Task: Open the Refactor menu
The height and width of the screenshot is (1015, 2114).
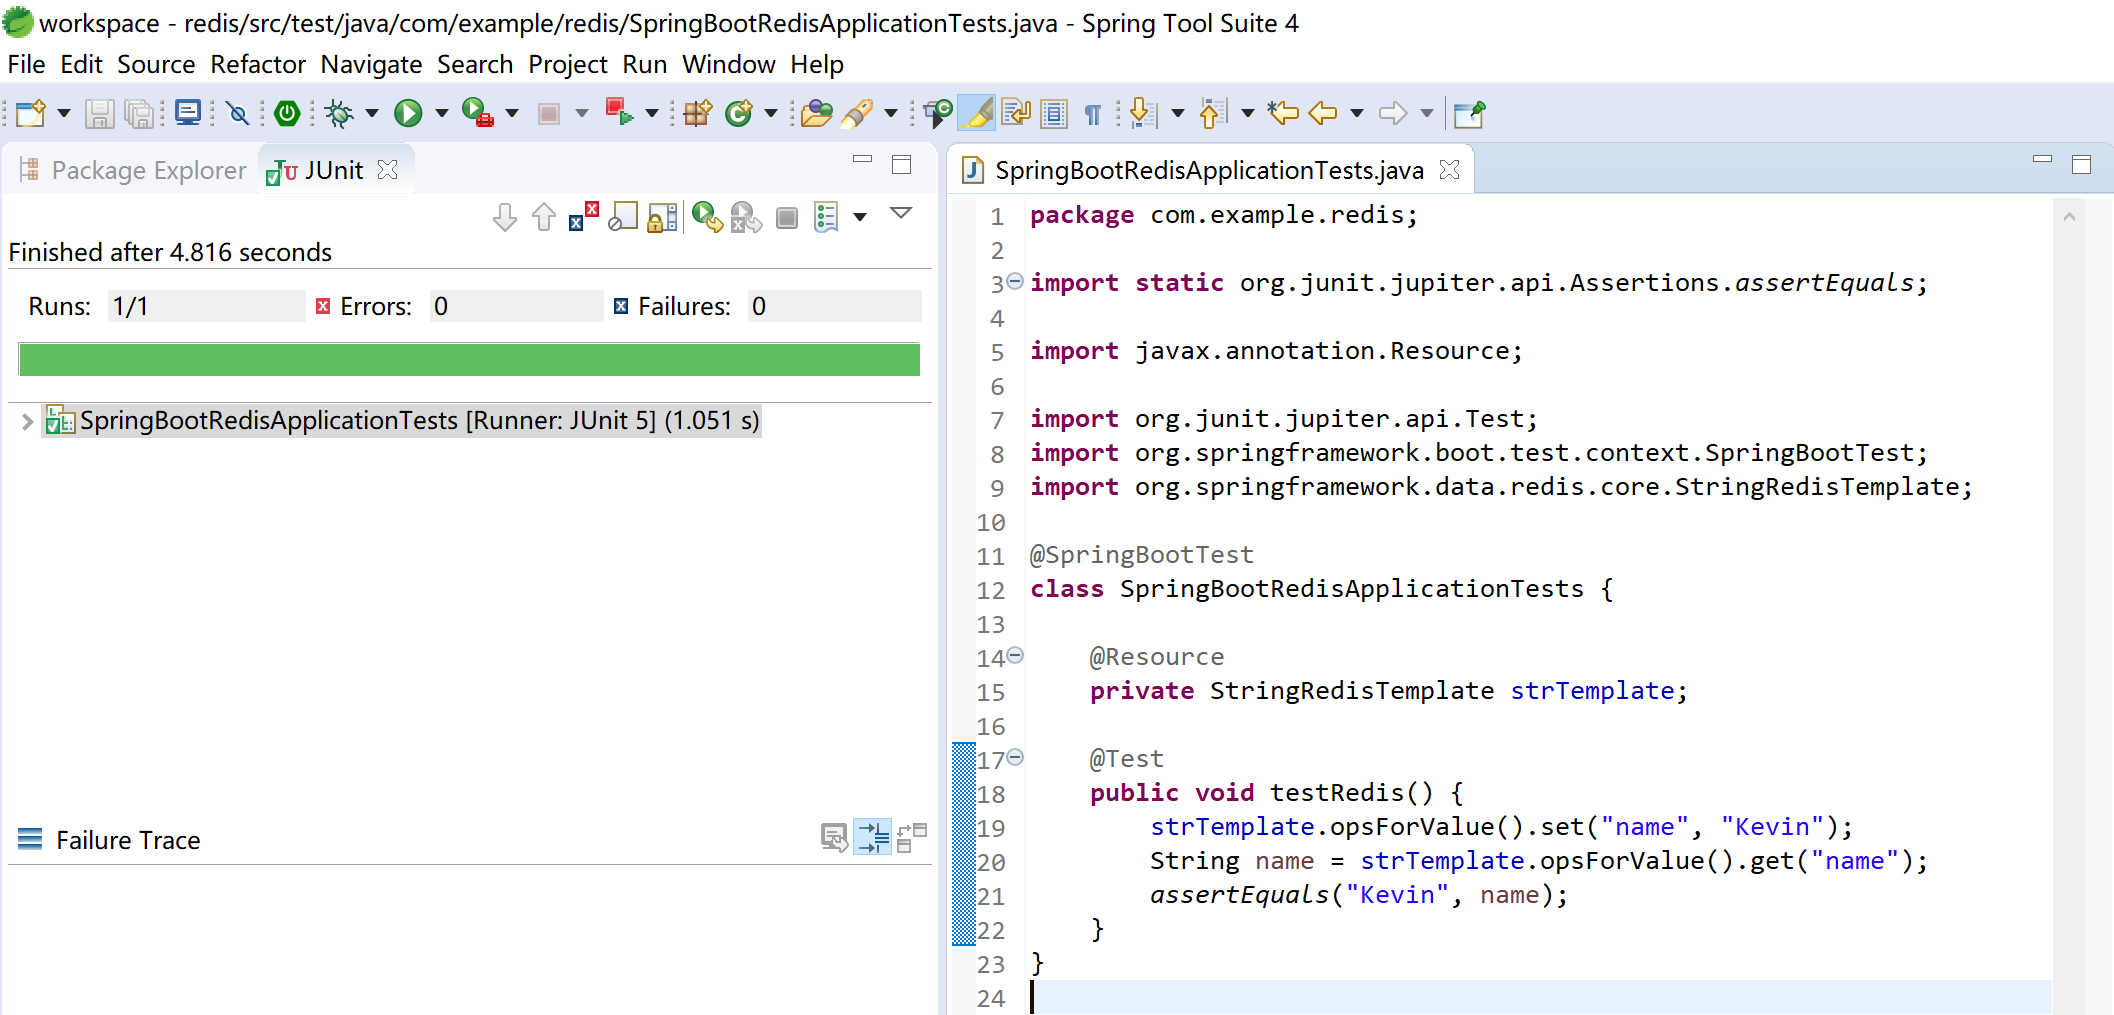Action: [257, 65]
